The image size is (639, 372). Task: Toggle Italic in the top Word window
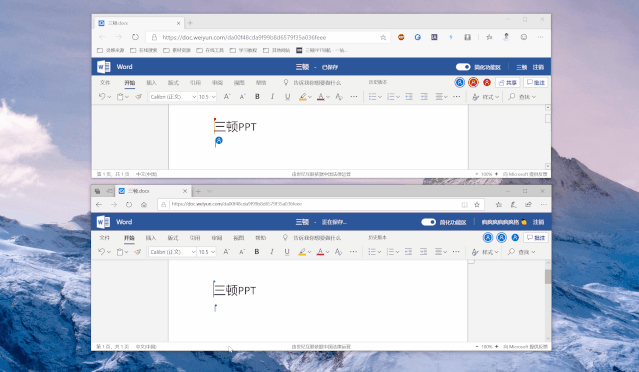(x=272, y=97)
